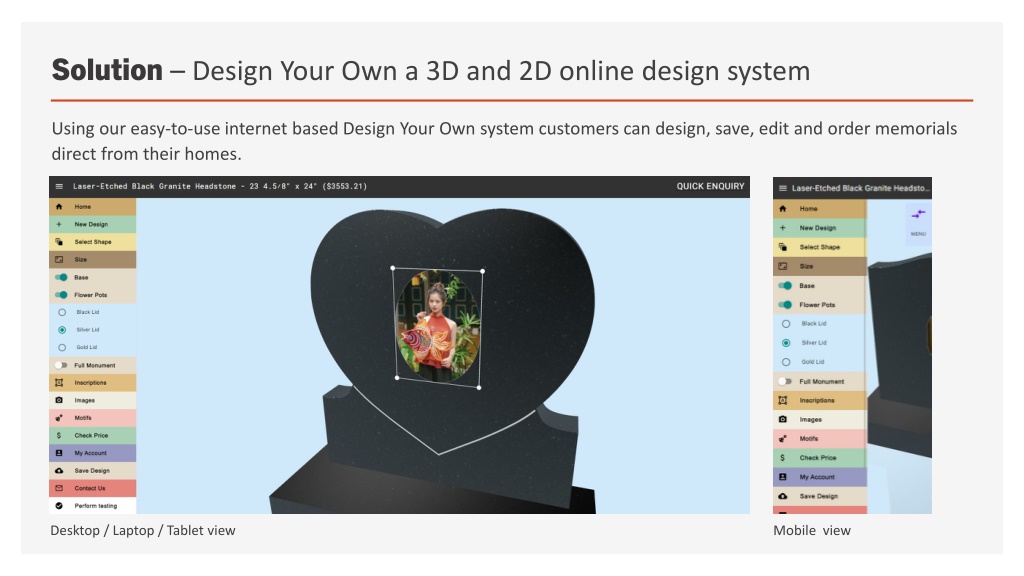The height and width of the screenshot is (576, 1024).
Task: Click the New Design plus icon in desktop sidebar
Action: point(59,224)
